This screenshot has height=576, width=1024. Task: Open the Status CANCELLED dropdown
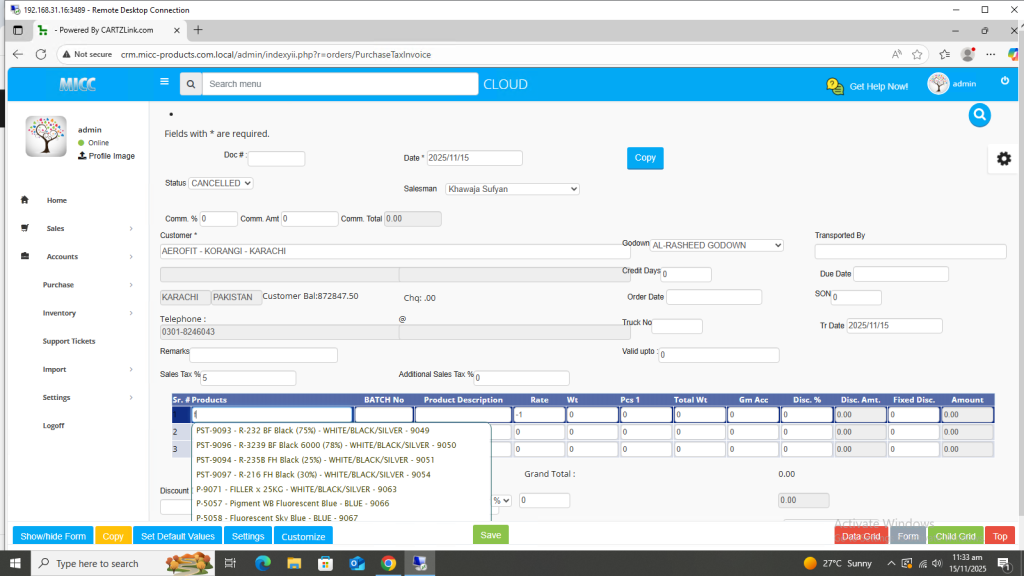[x=221, y=184]
